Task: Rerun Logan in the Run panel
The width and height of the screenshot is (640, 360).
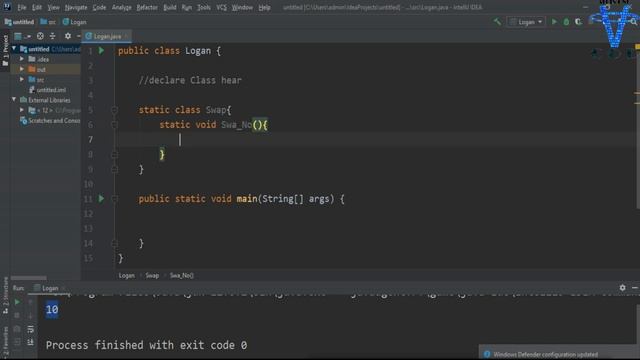Action: [x=17, y=302]
